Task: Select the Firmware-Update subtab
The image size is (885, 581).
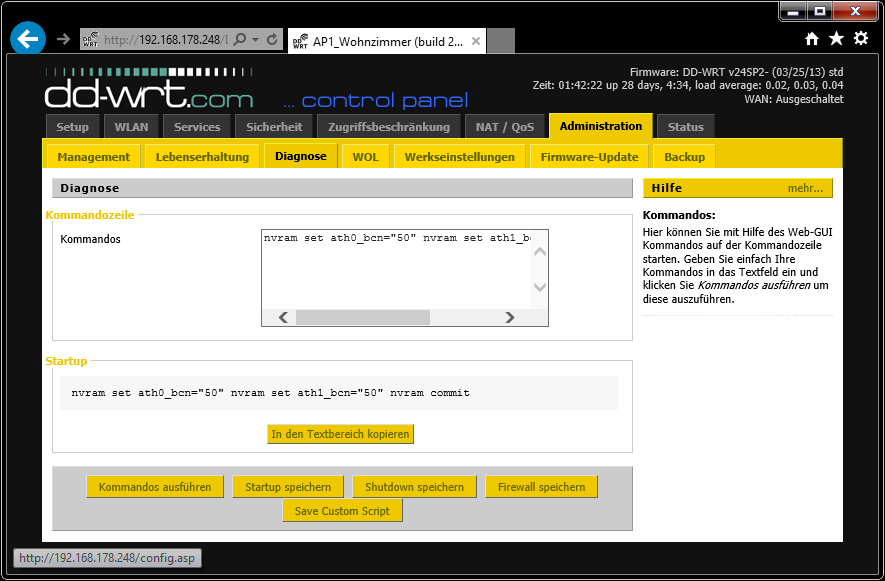Action: point(589,157)
